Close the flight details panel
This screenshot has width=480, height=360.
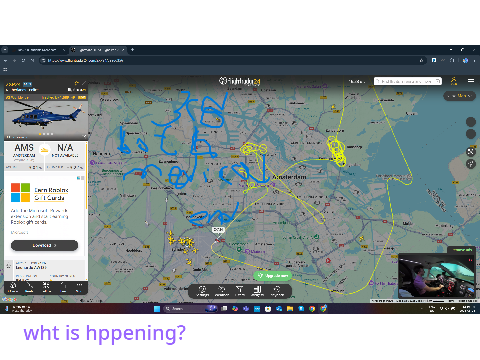click(x=84, y=83)
